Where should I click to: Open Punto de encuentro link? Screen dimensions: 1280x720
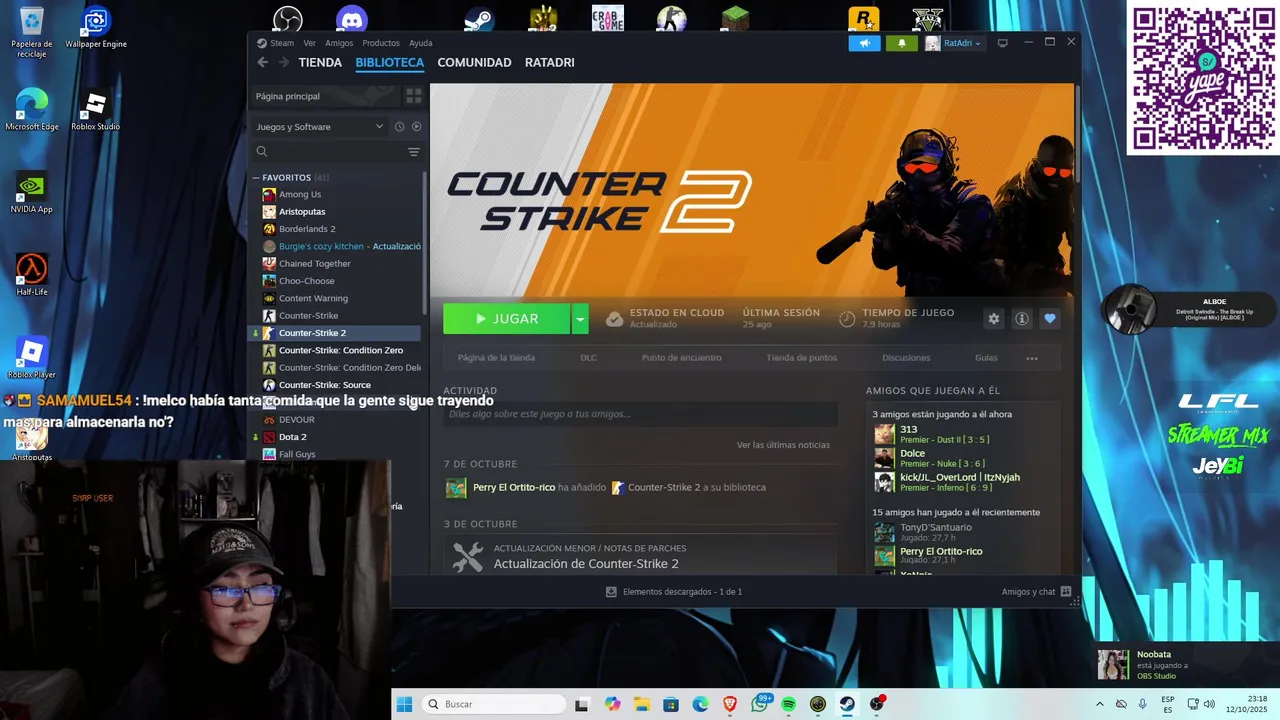681,357
